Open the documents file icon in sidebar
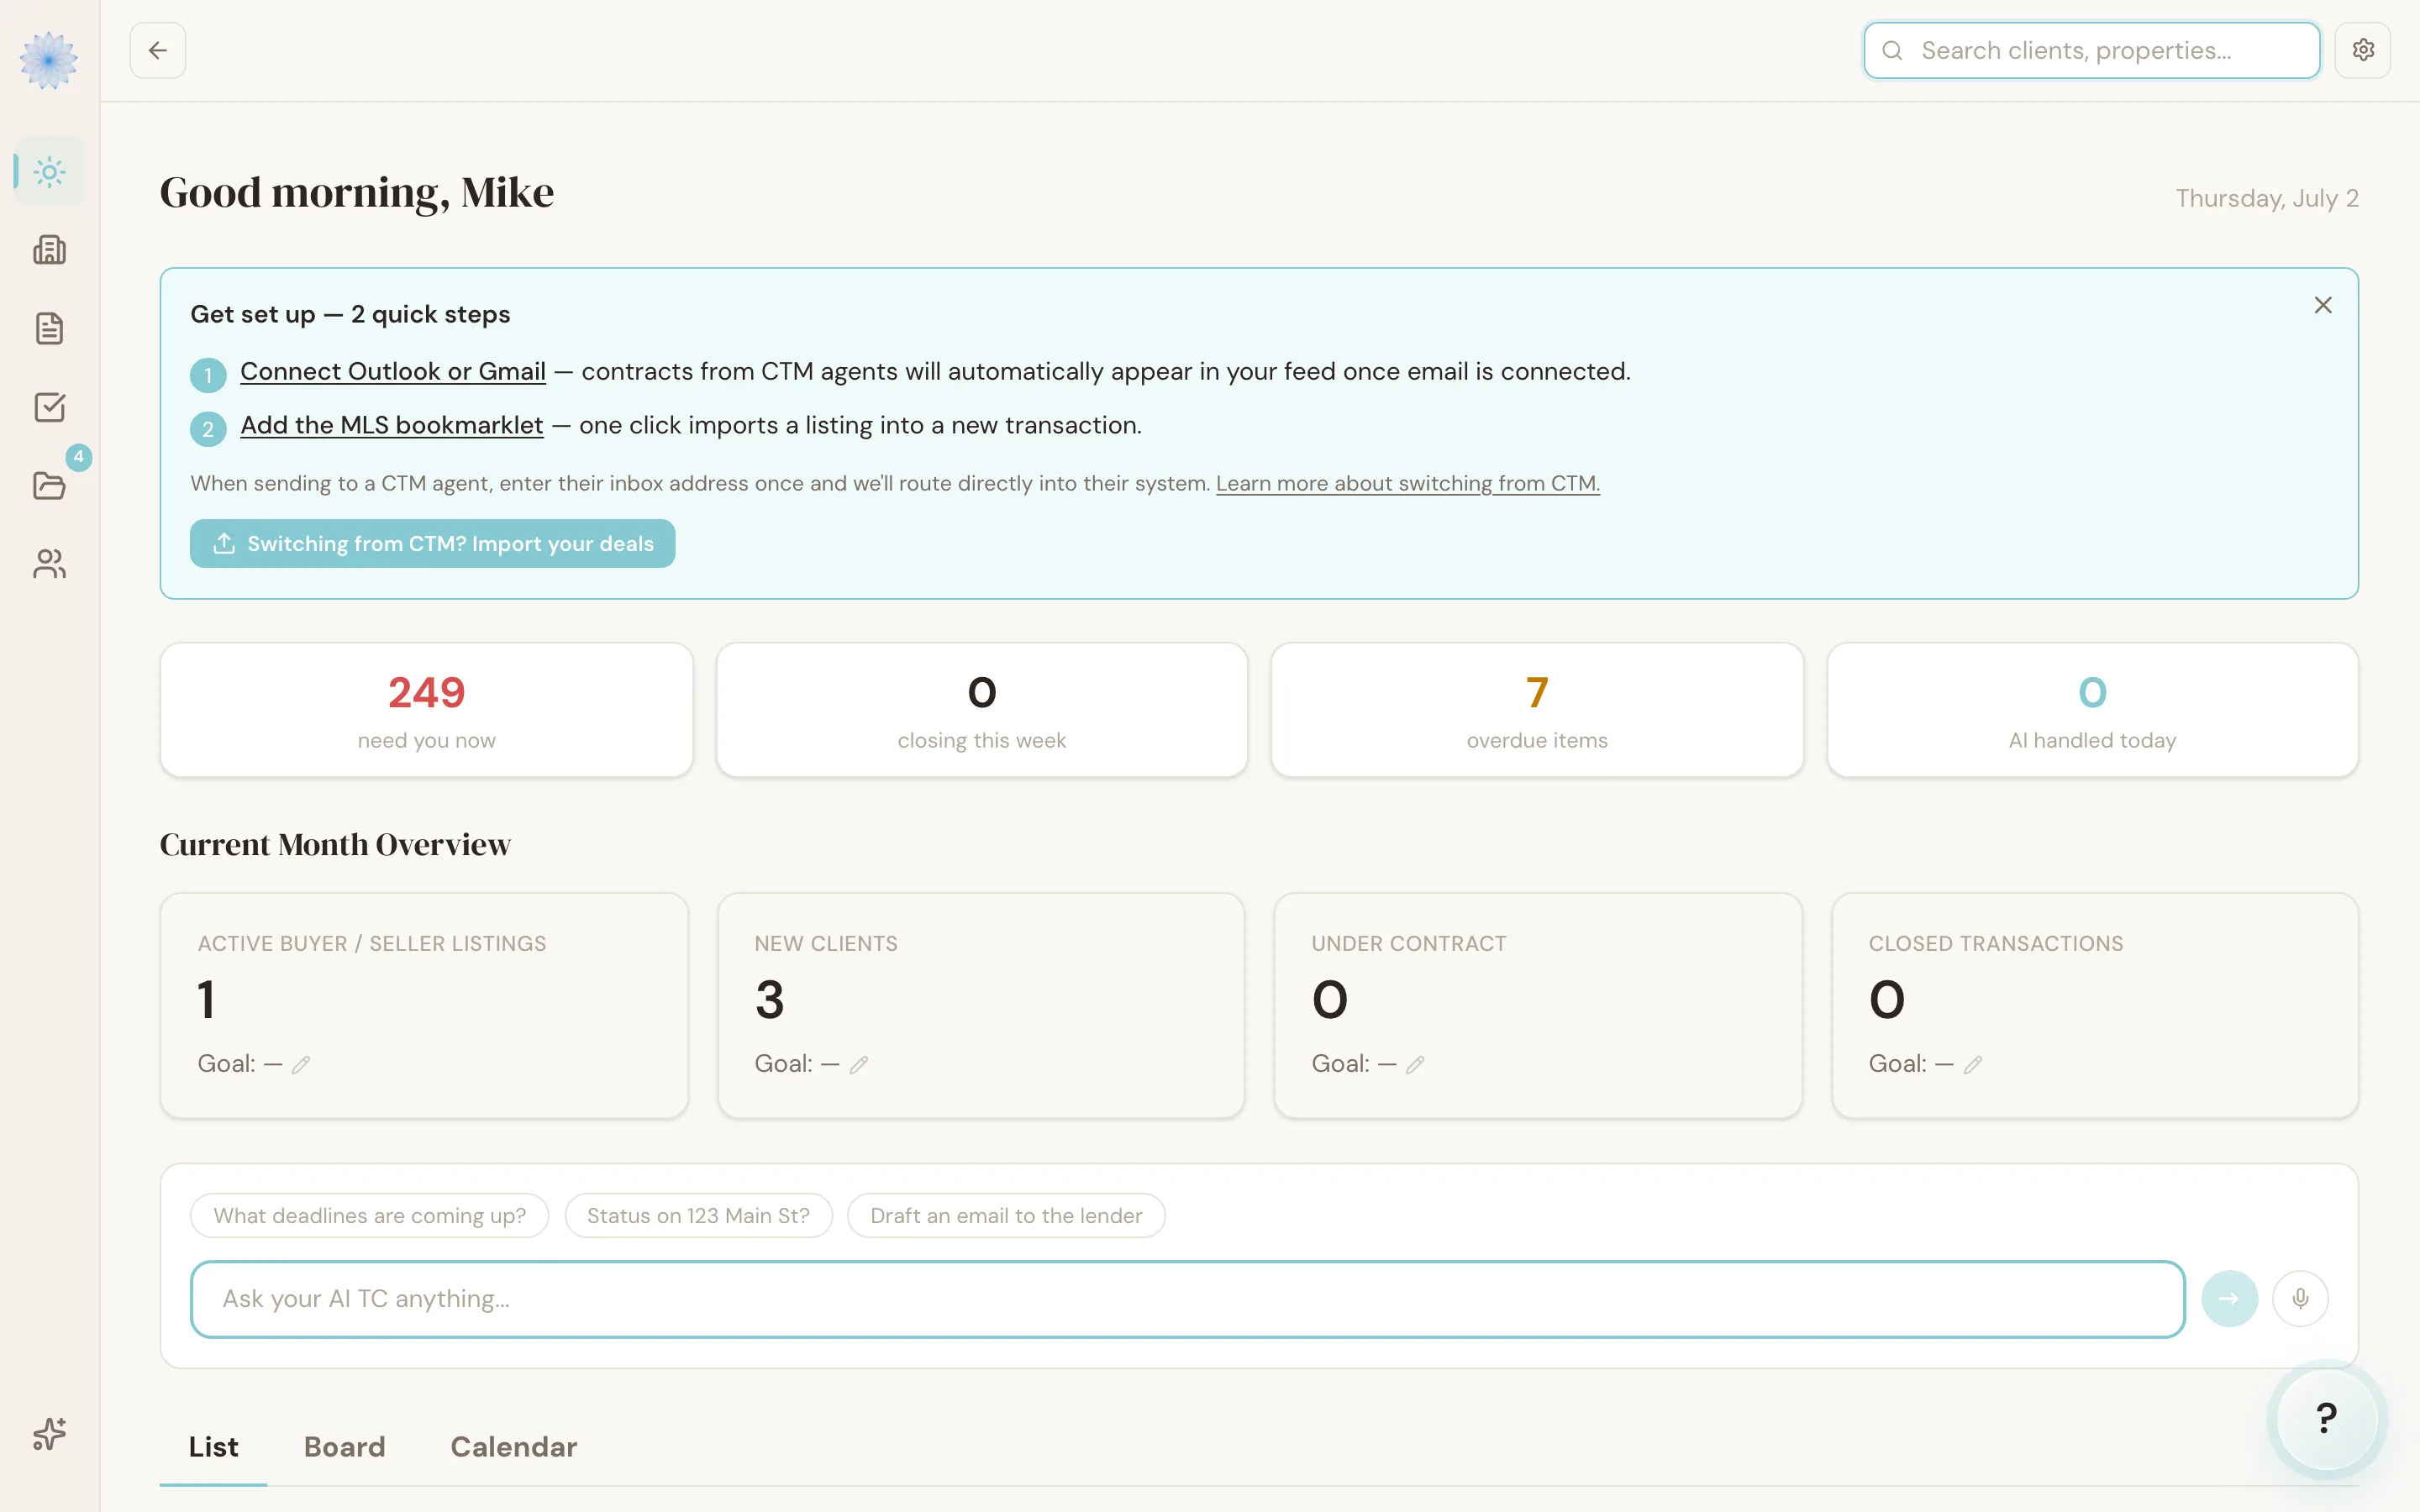This screenshot has height=1512, width=2420. 49,328
